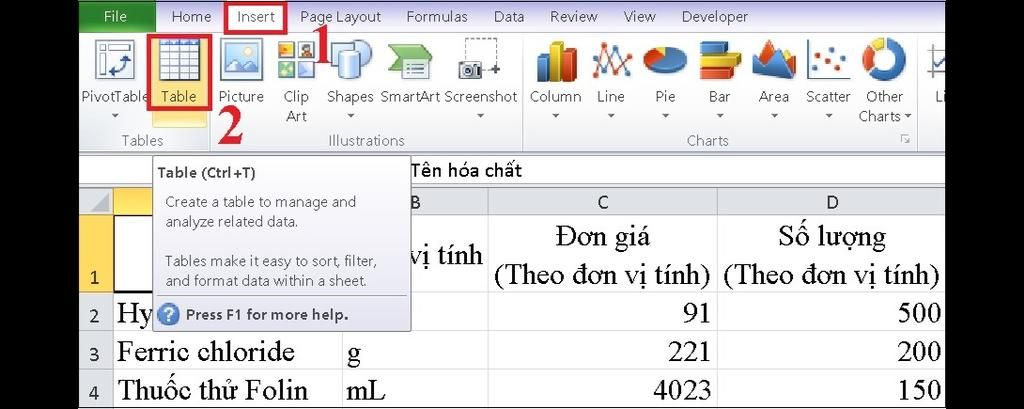Select the cell containing 500
This screenshot has width=1024, height=409.
(831, 312)
